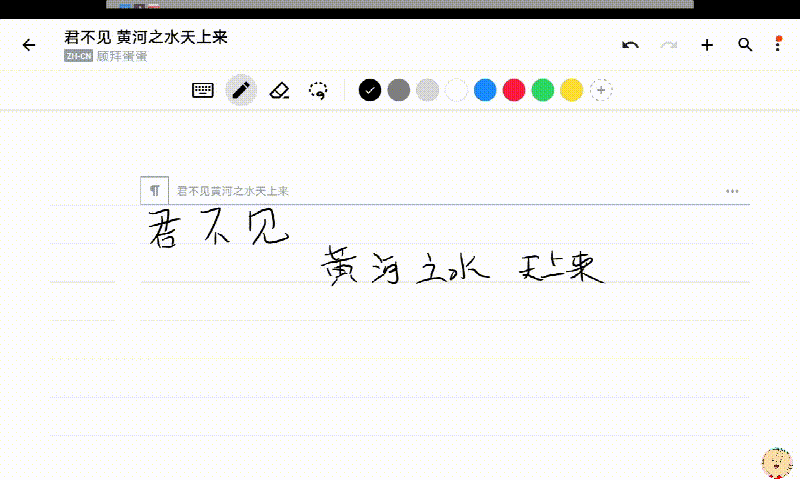Screen dimensions: 800x480
Task: Choose the black ink color
Action: (x=370, y=90)
